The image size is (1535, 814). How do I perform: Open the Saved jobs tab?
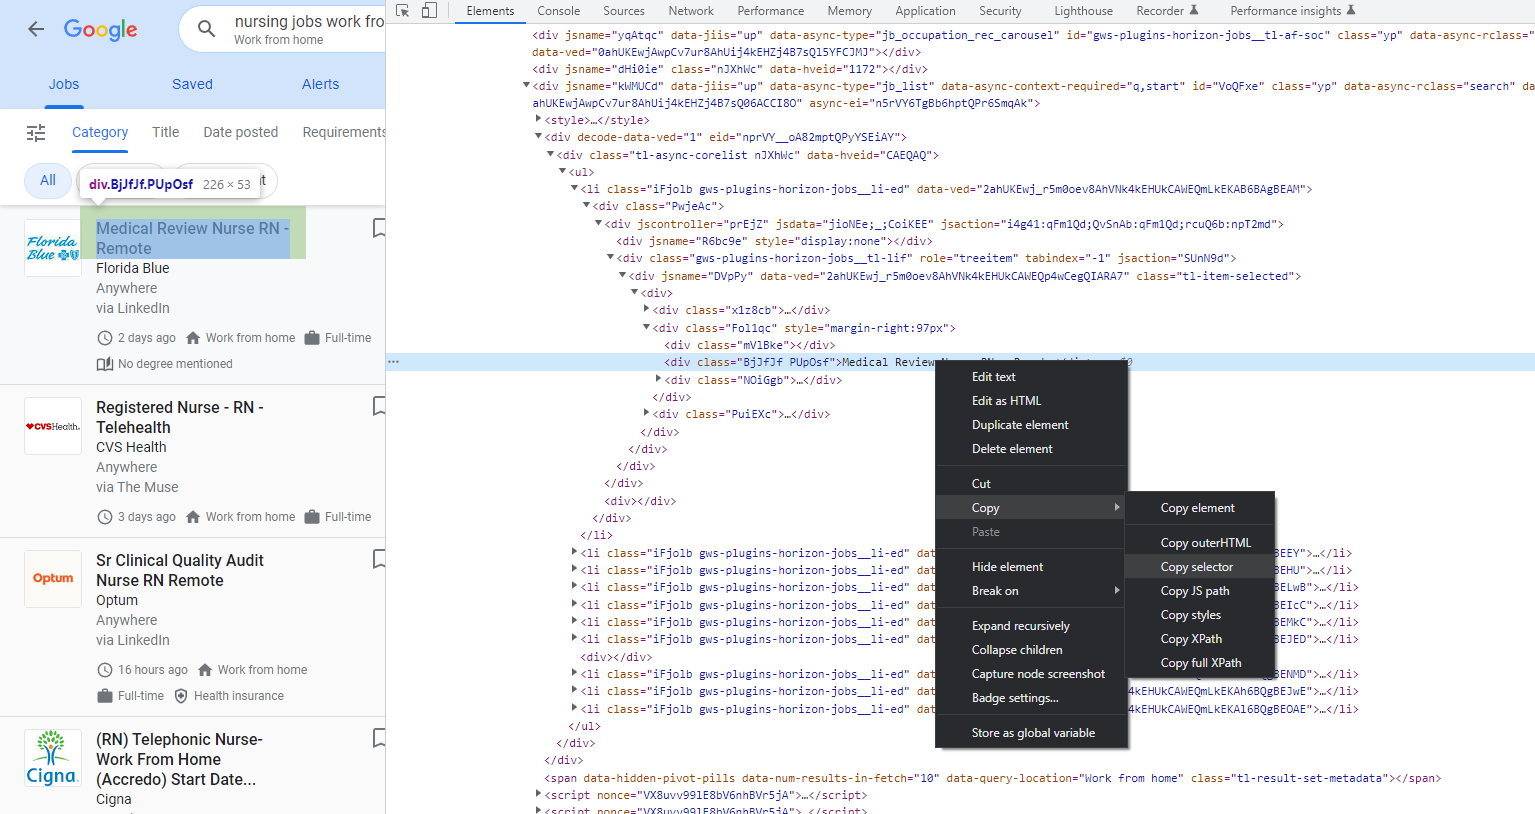[192, 85]
